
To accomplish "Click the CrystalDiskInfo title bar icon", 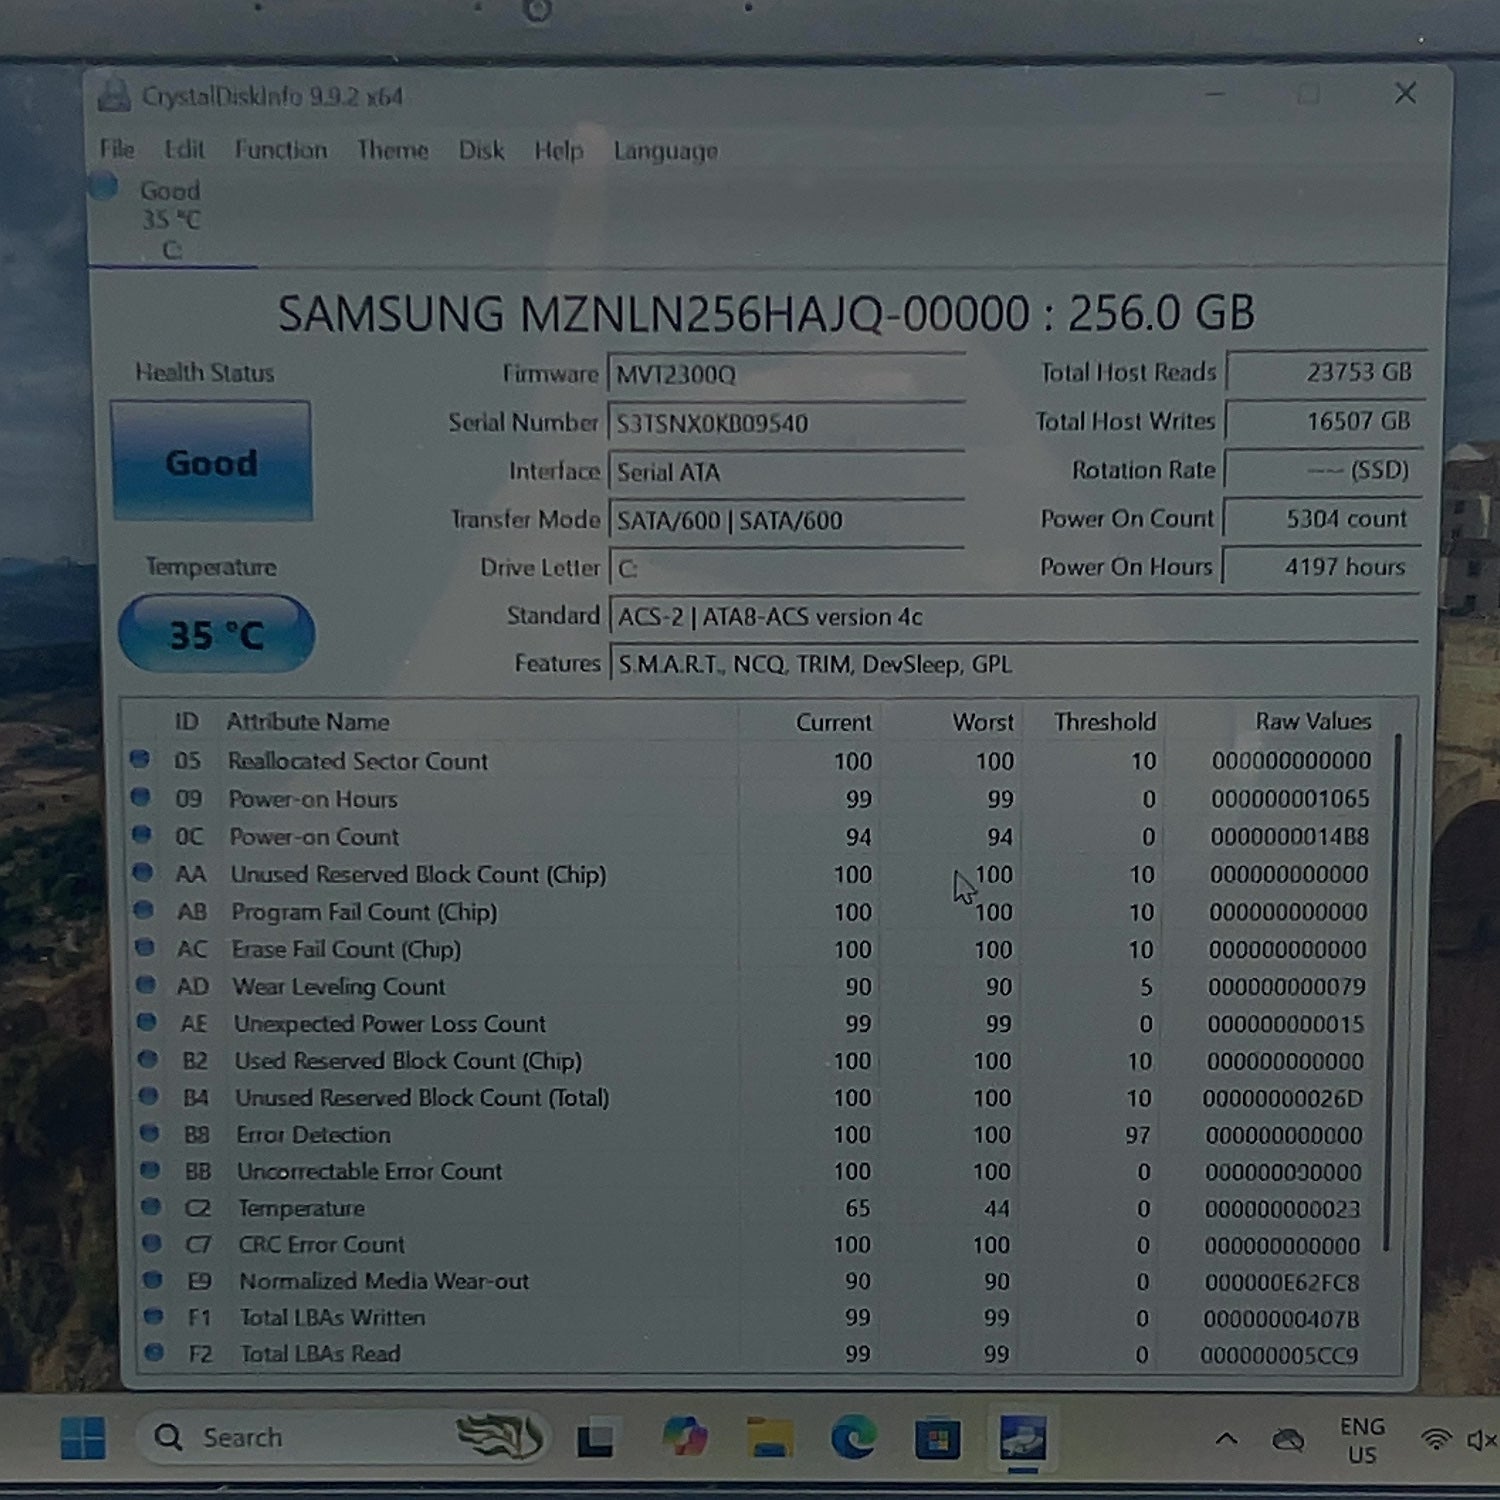I will click(x=115, y=96).
